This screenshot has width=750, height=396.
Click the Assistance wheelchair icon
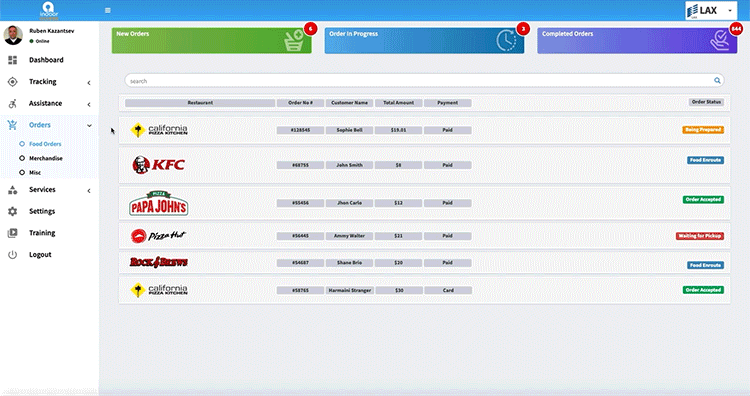(x=12, y=103)
